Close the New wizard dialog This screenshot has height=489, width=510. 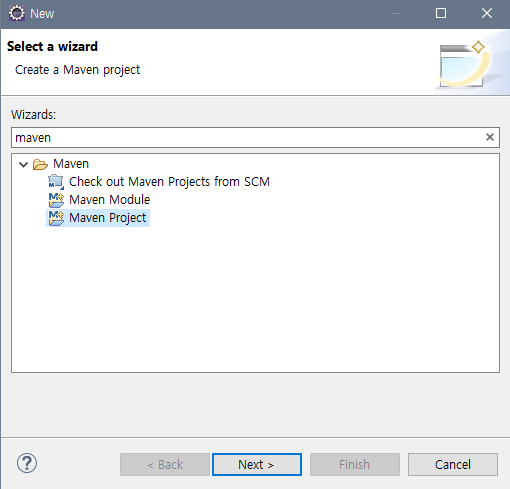[x=487, y=13]
